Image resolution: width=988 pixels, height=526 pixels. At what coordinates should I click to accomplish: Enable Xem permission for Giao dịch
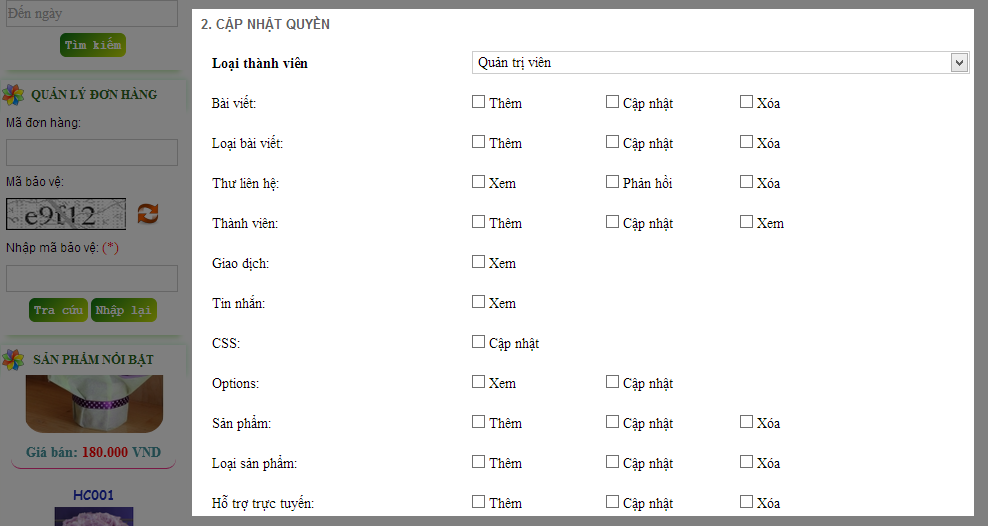tap(478, 261)
